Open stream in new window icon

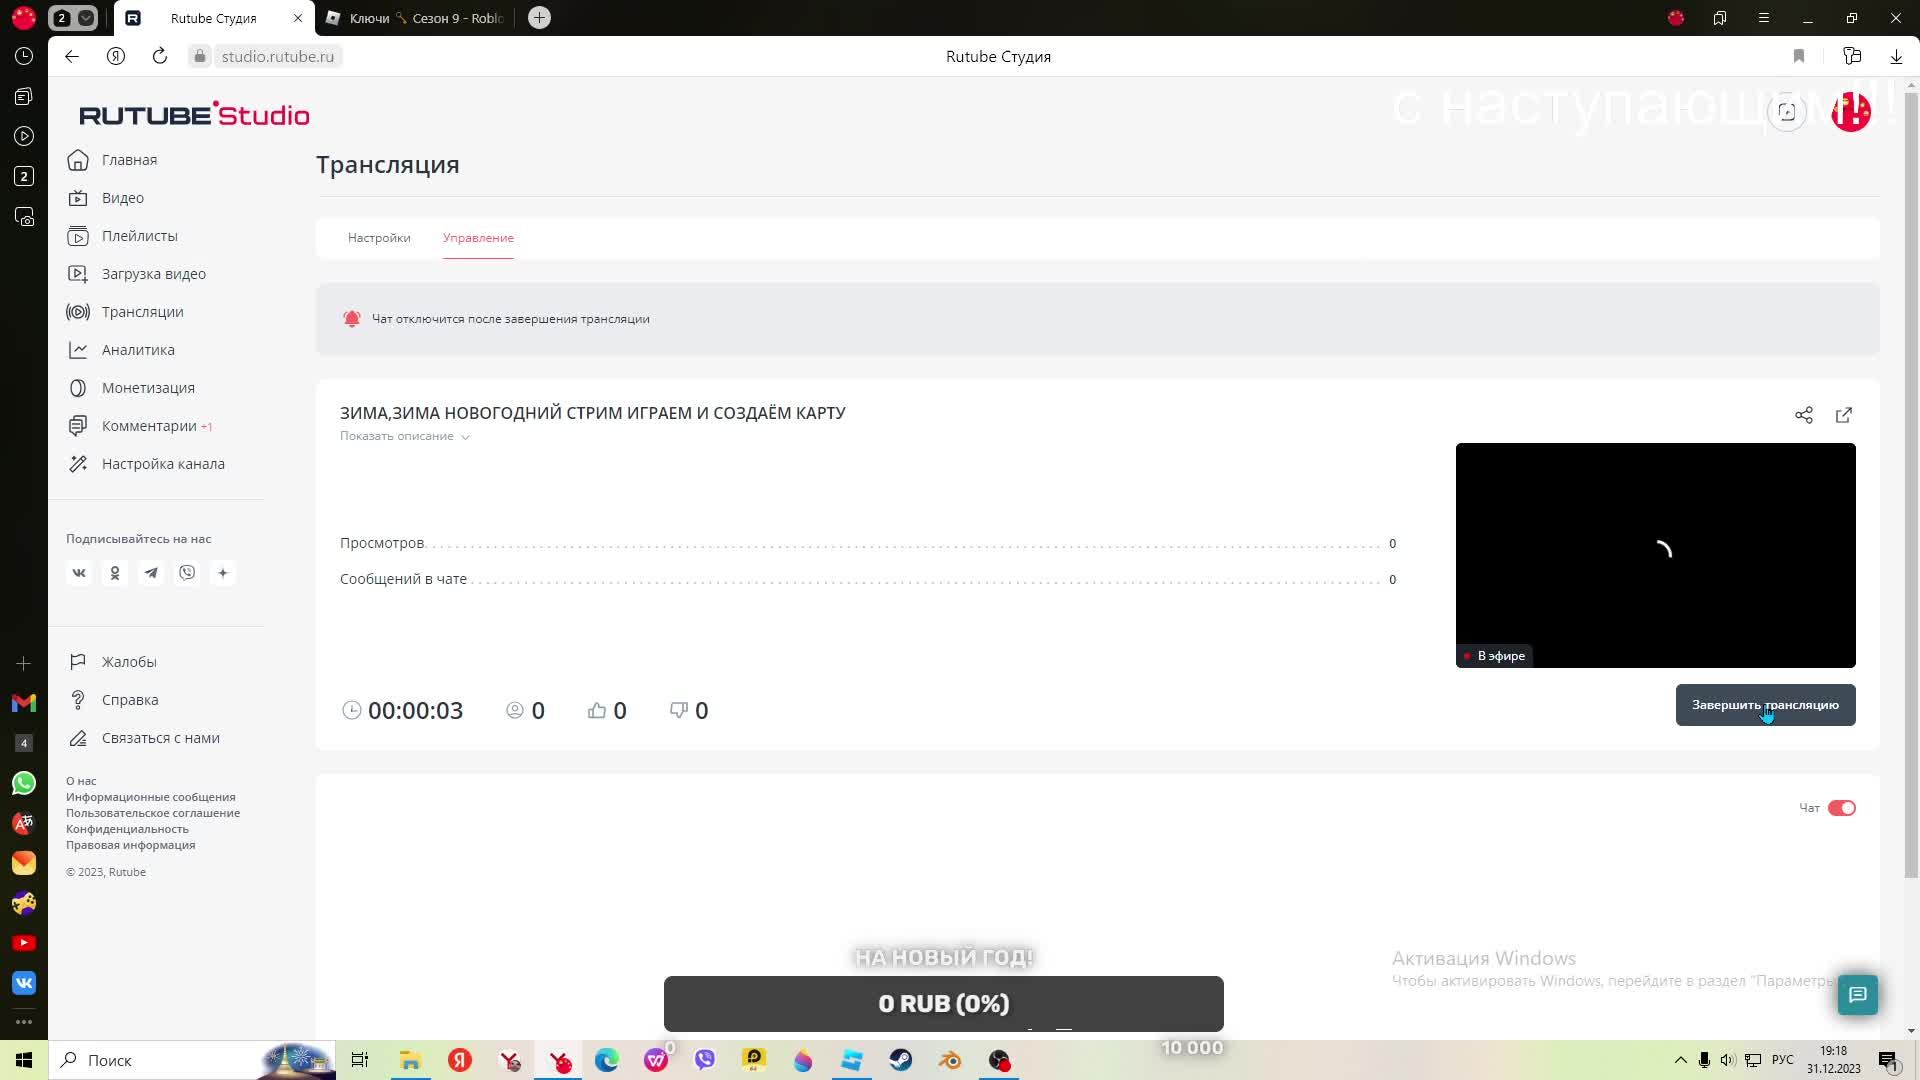1844,415
